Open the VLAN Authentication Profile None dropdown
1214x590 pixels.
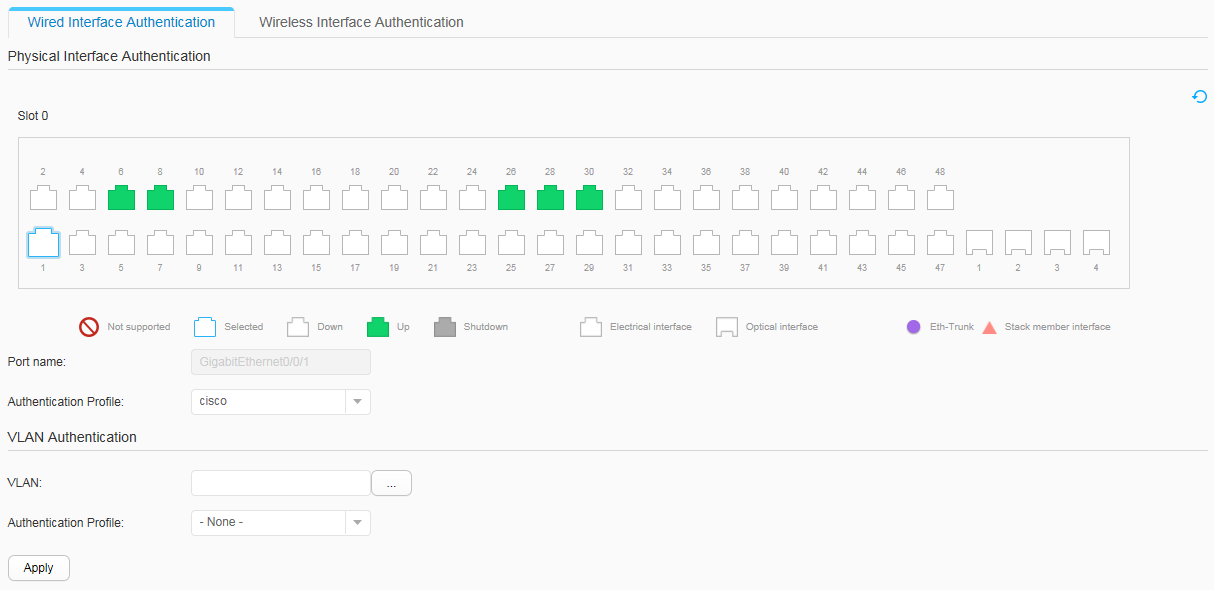[280, 522]
